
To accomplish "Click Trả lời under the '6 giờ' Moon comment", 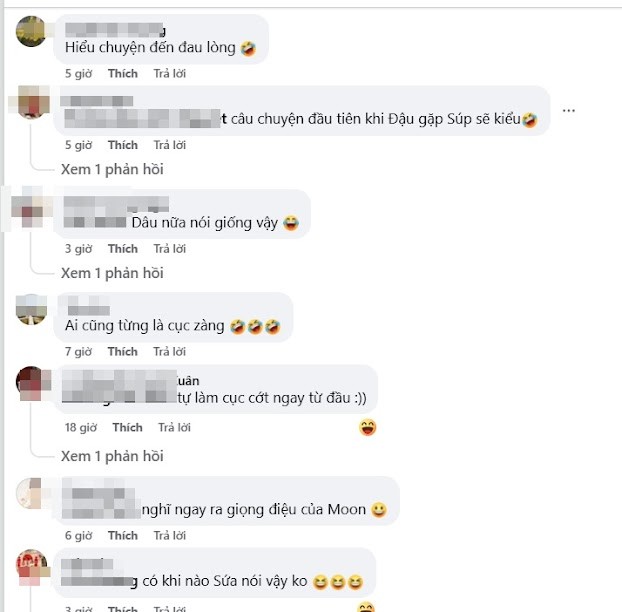I will pyautogui.click(x=170, y=535).
